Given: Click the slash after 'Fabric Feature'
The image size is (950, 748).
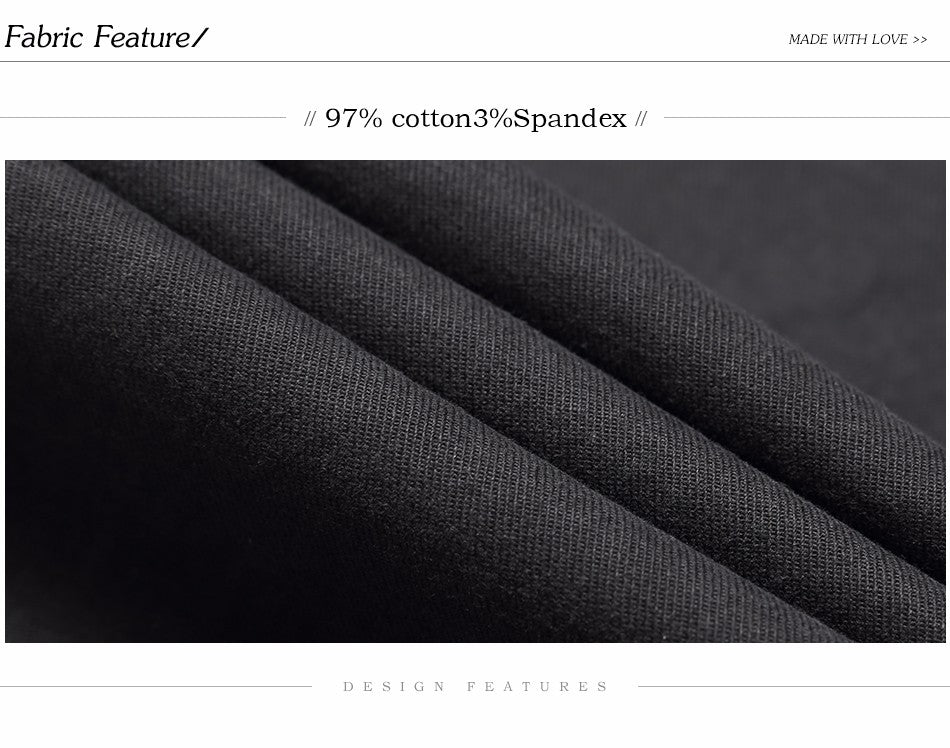Looking at the screenshot, I should click(199, 38).
